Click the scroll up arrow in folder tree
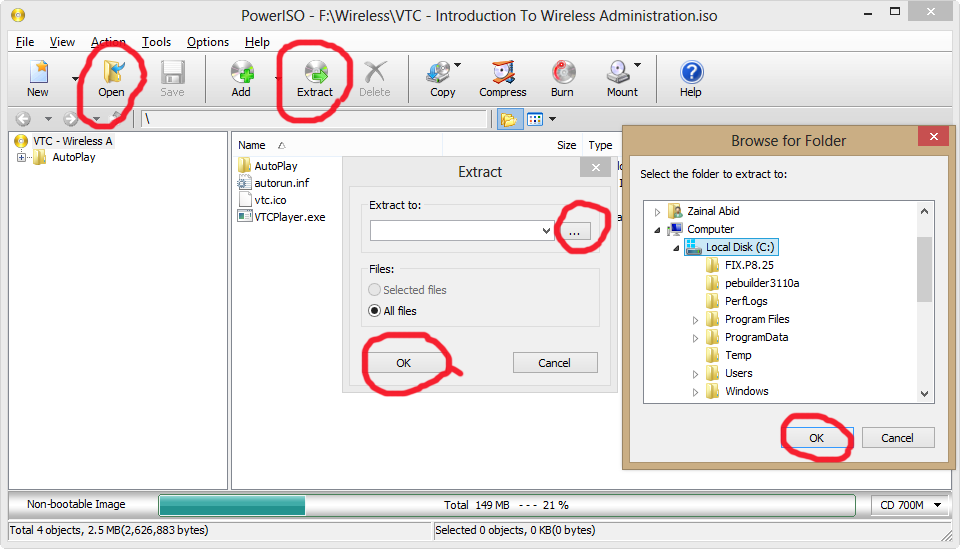Image resolution: width=960 pixels, height=549 pixels. click(x=924, y=211)
